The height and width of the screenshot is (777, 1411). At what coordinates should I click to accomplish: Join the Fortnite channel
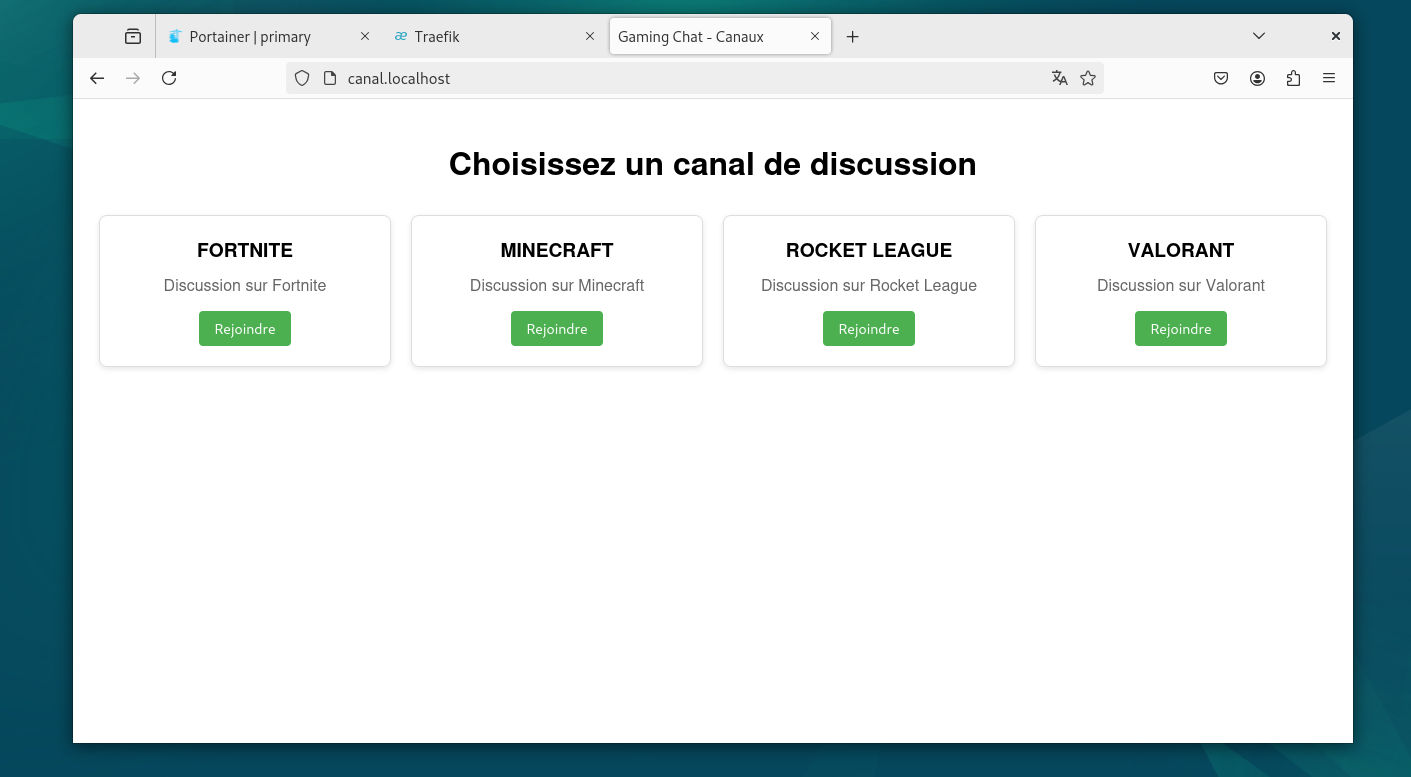coord(245,329)
